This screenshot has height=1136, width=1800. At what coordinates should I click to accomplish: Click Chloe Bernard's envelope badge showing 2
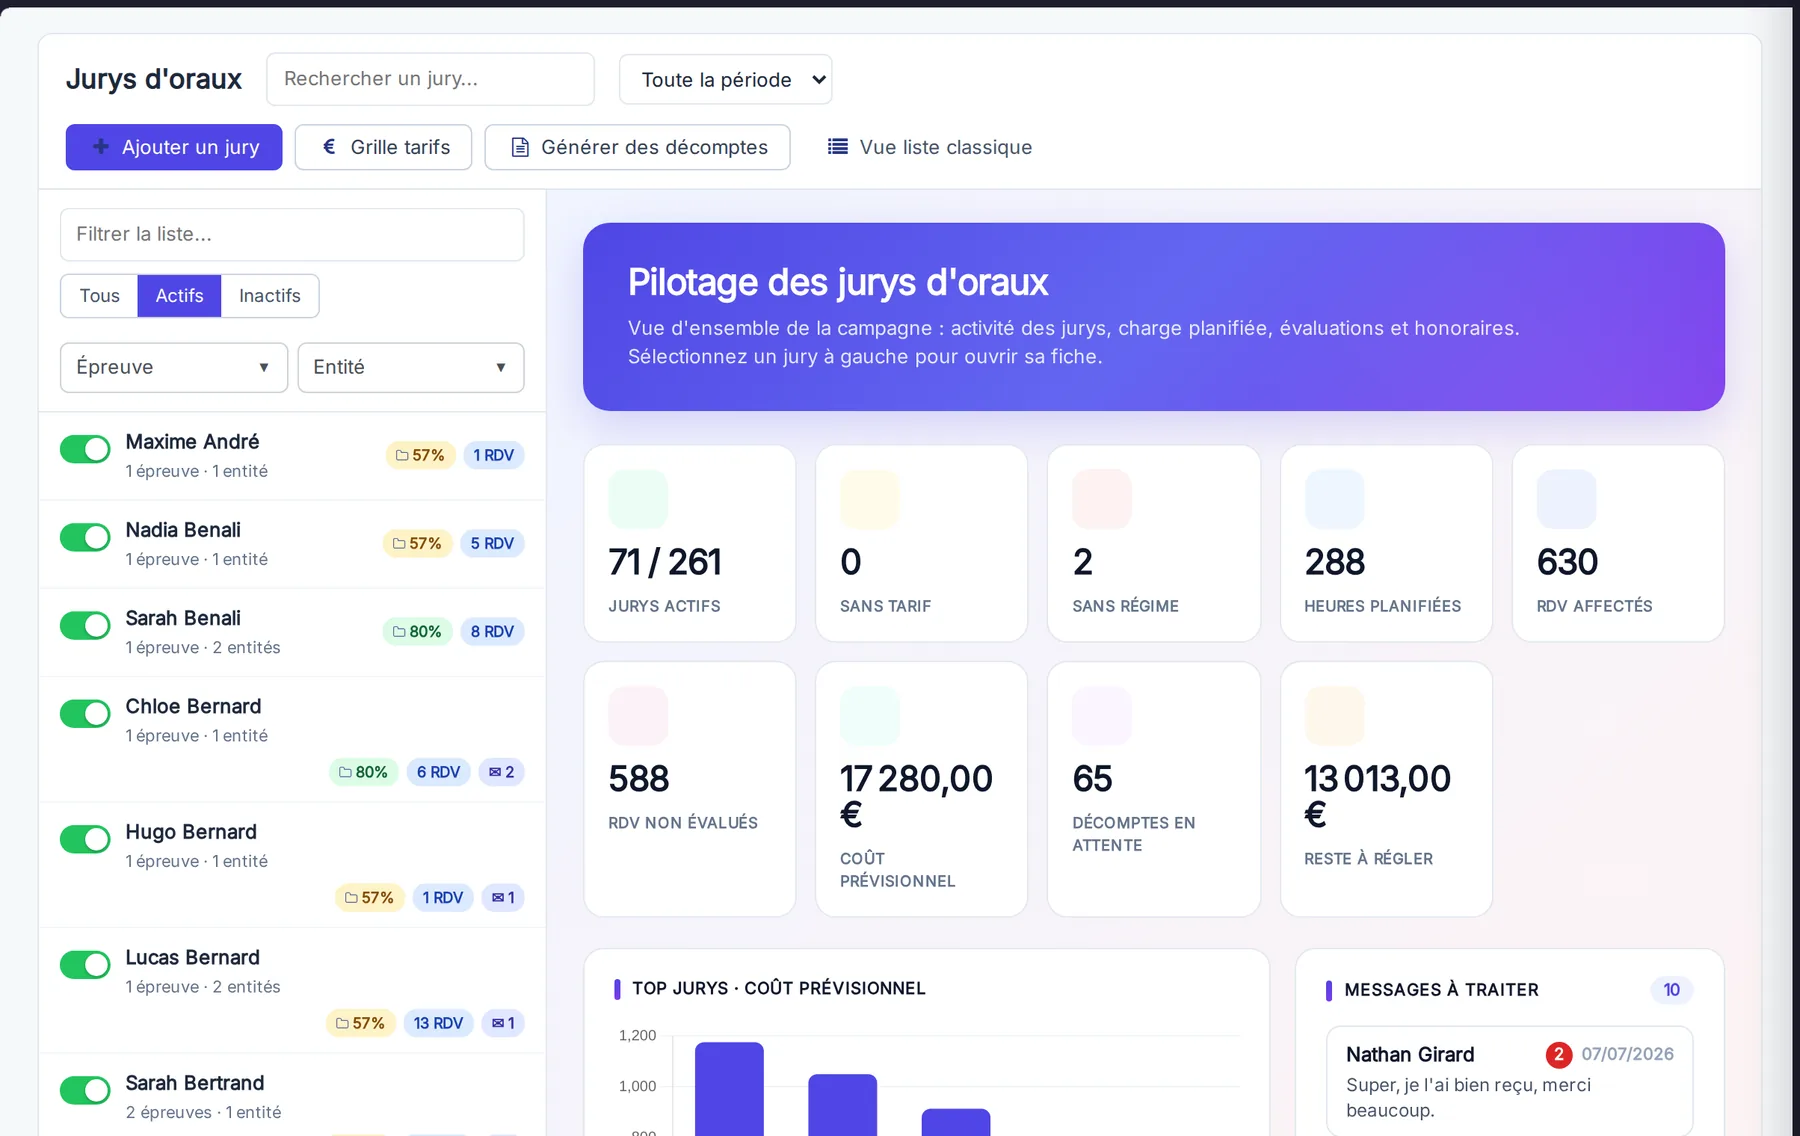[501, 772]
